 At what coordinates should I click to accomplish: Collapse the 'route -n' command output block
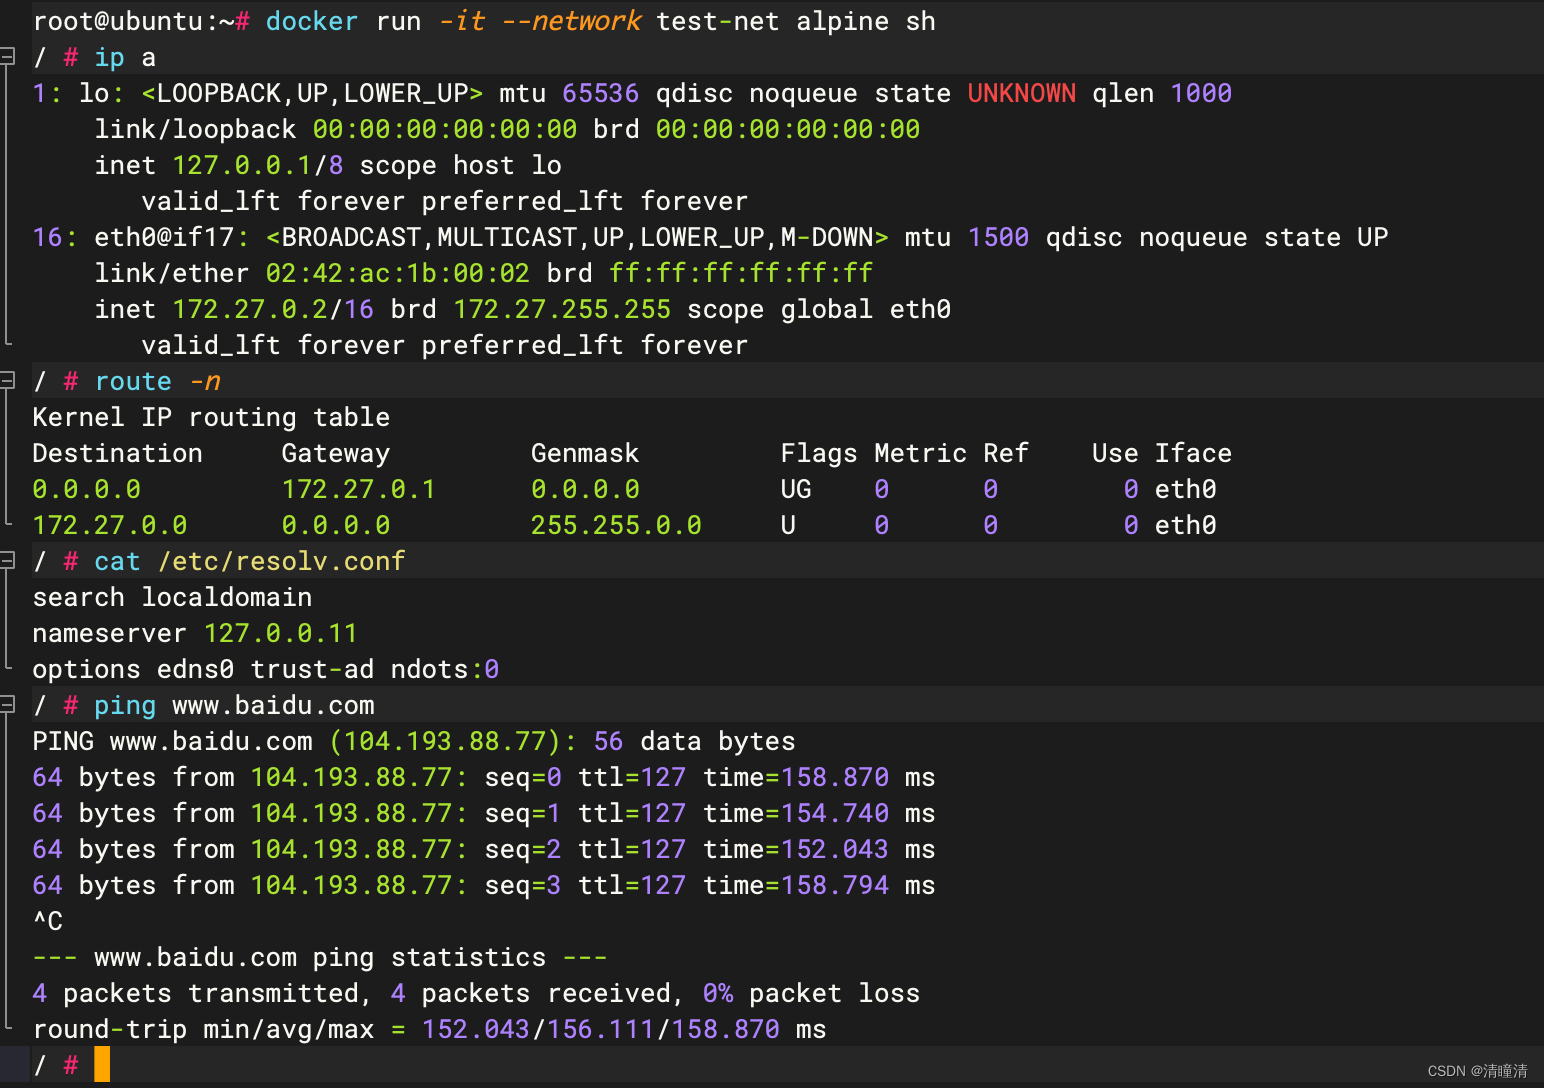7,381
